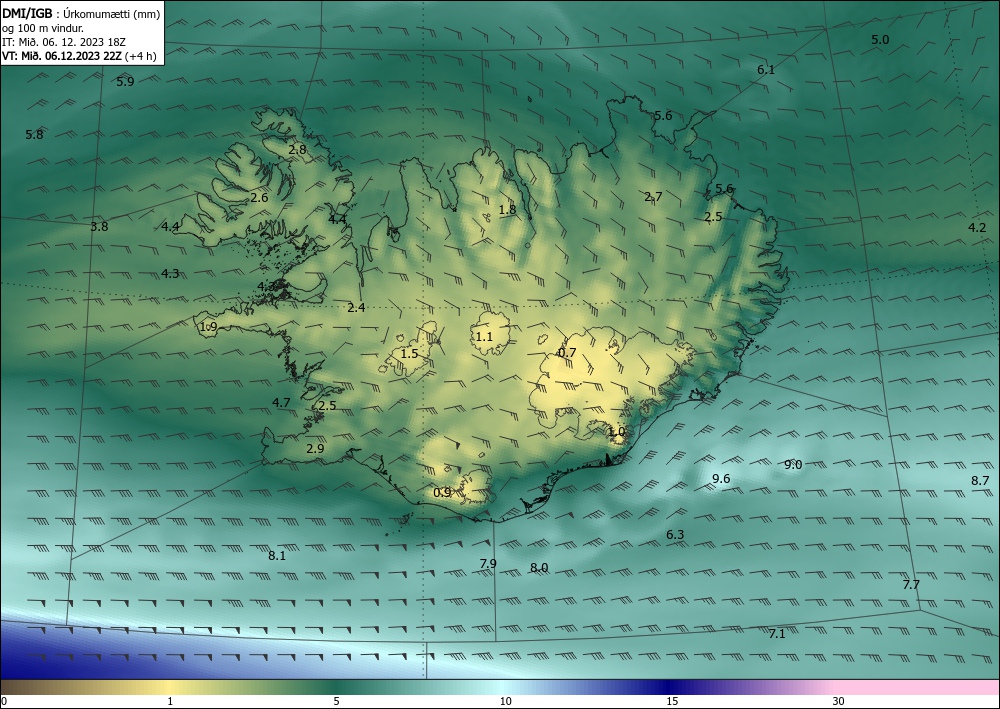Click the map value 9.0
This screenshot has height=709, width=1000.
(x=793, y=465)
